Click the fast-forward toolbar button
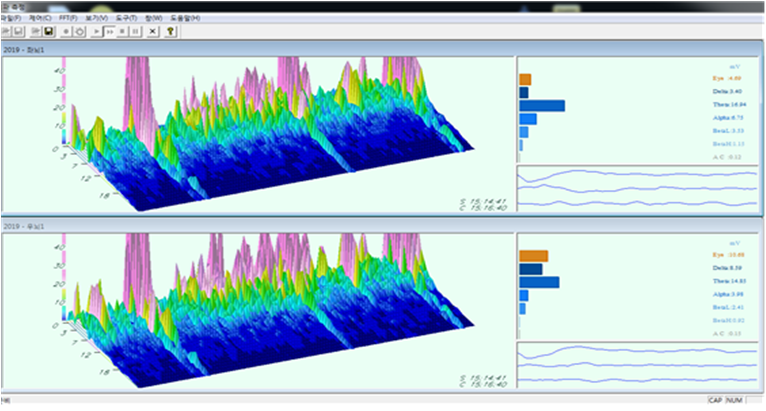This screenshot has height=411, width=766. [x=108, y=31]
